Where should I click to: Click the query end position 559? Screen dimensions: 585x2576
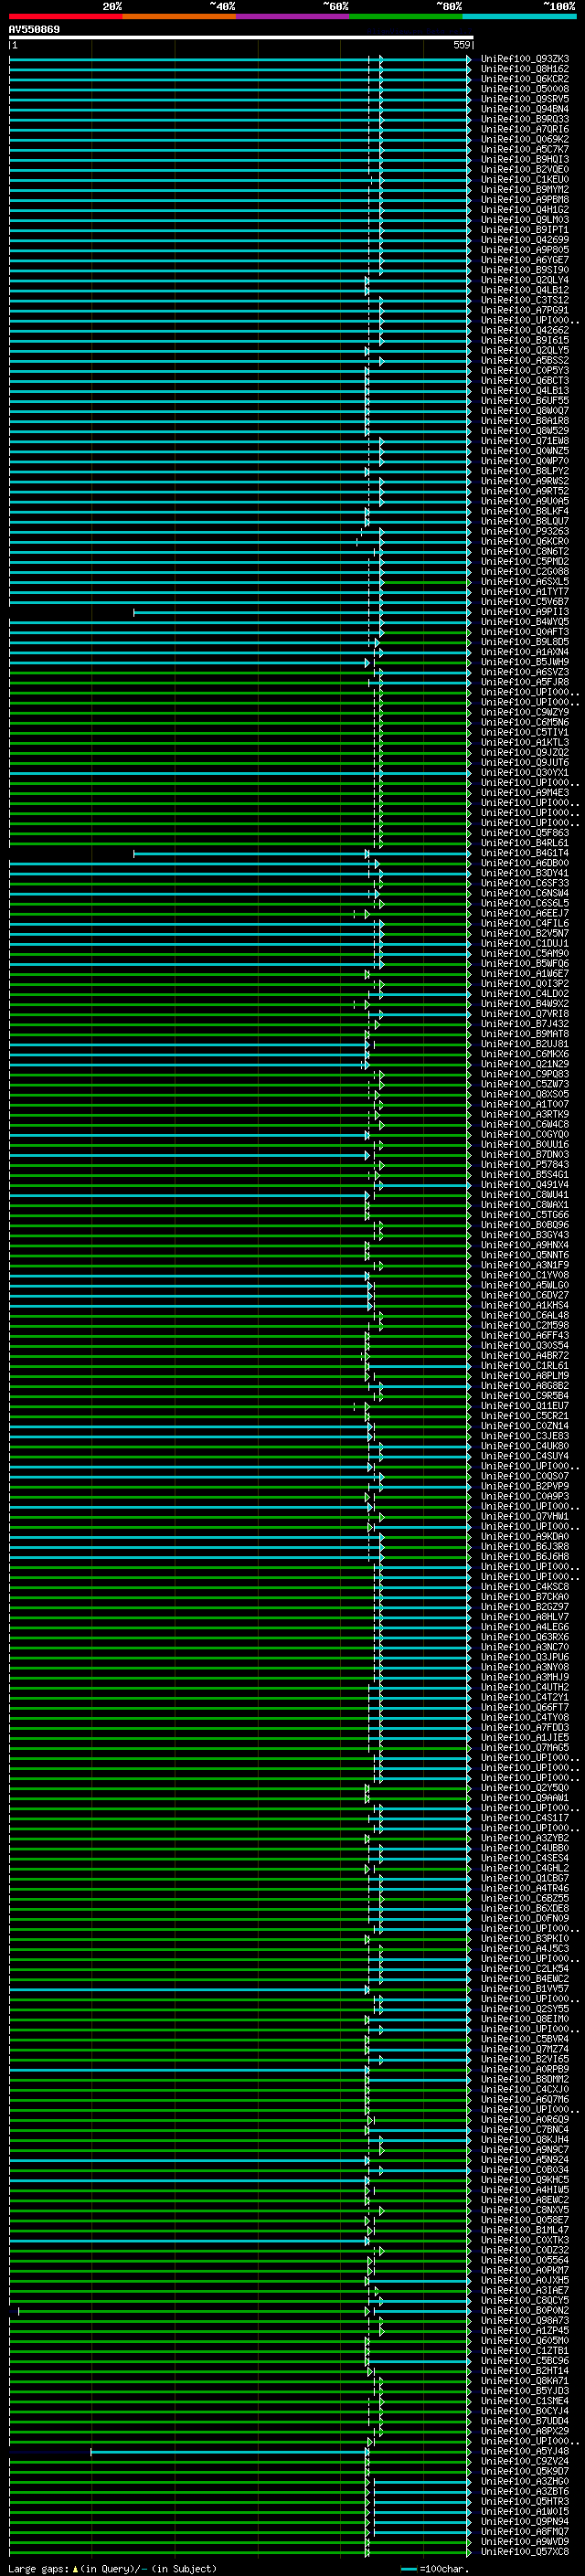[x=461, y=45]
